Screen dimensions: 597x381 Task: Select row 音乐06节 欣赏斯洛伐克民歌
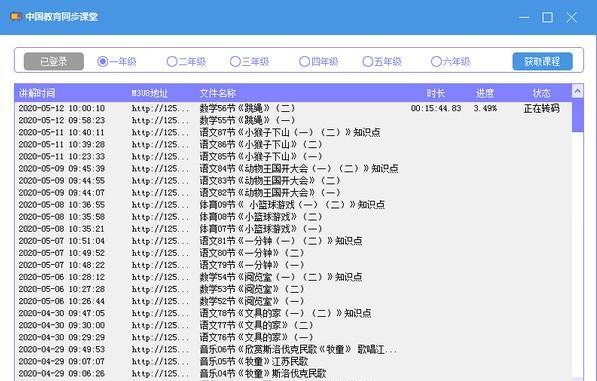[x=293, y=349]
